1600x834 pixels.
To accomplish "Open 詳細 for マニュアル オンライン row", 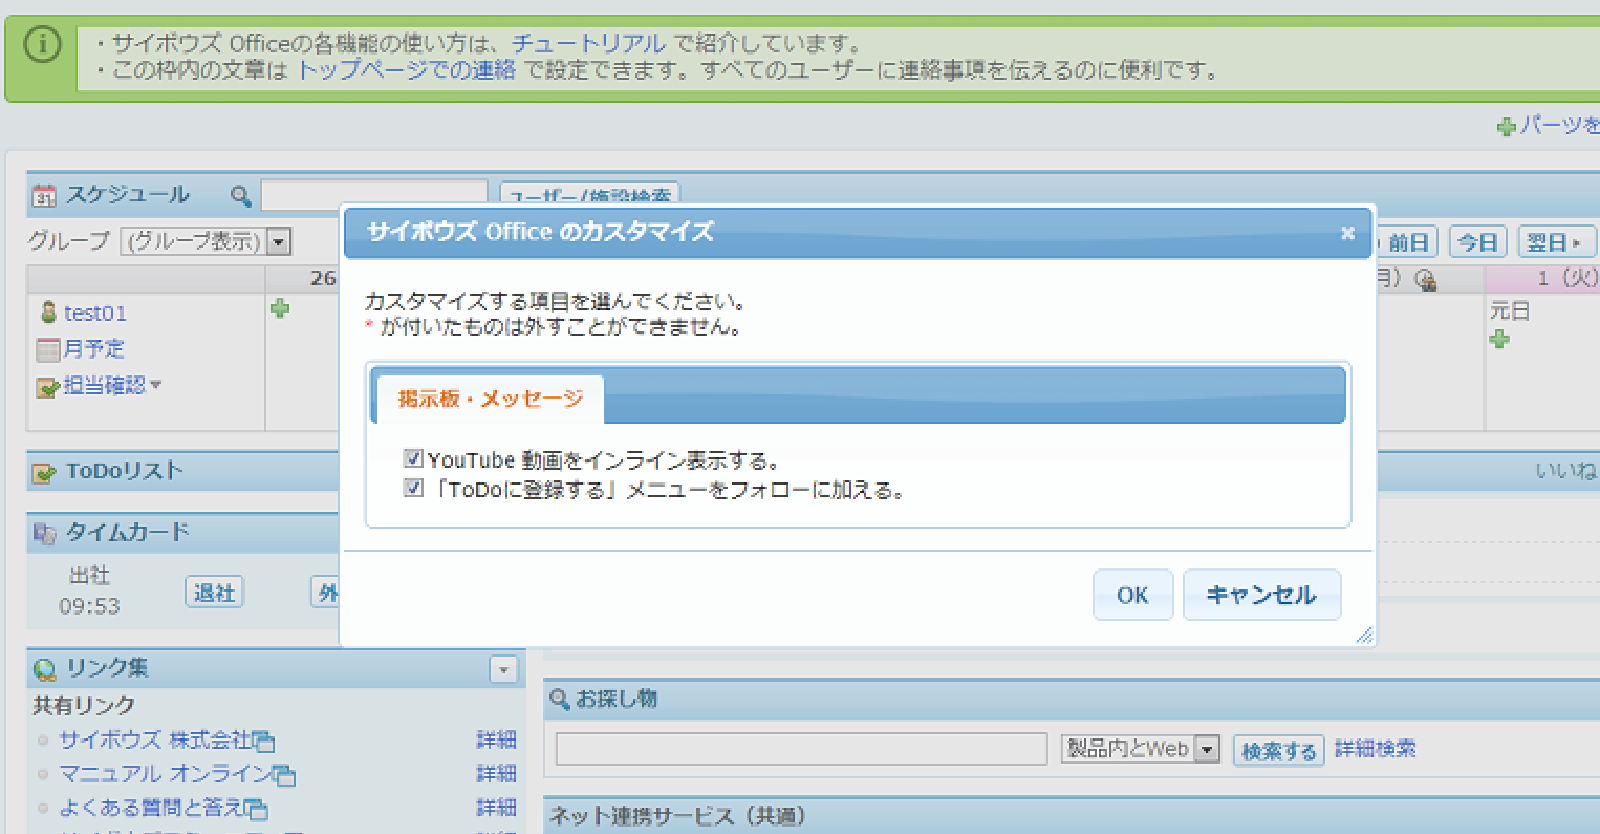I will point(496,774).
